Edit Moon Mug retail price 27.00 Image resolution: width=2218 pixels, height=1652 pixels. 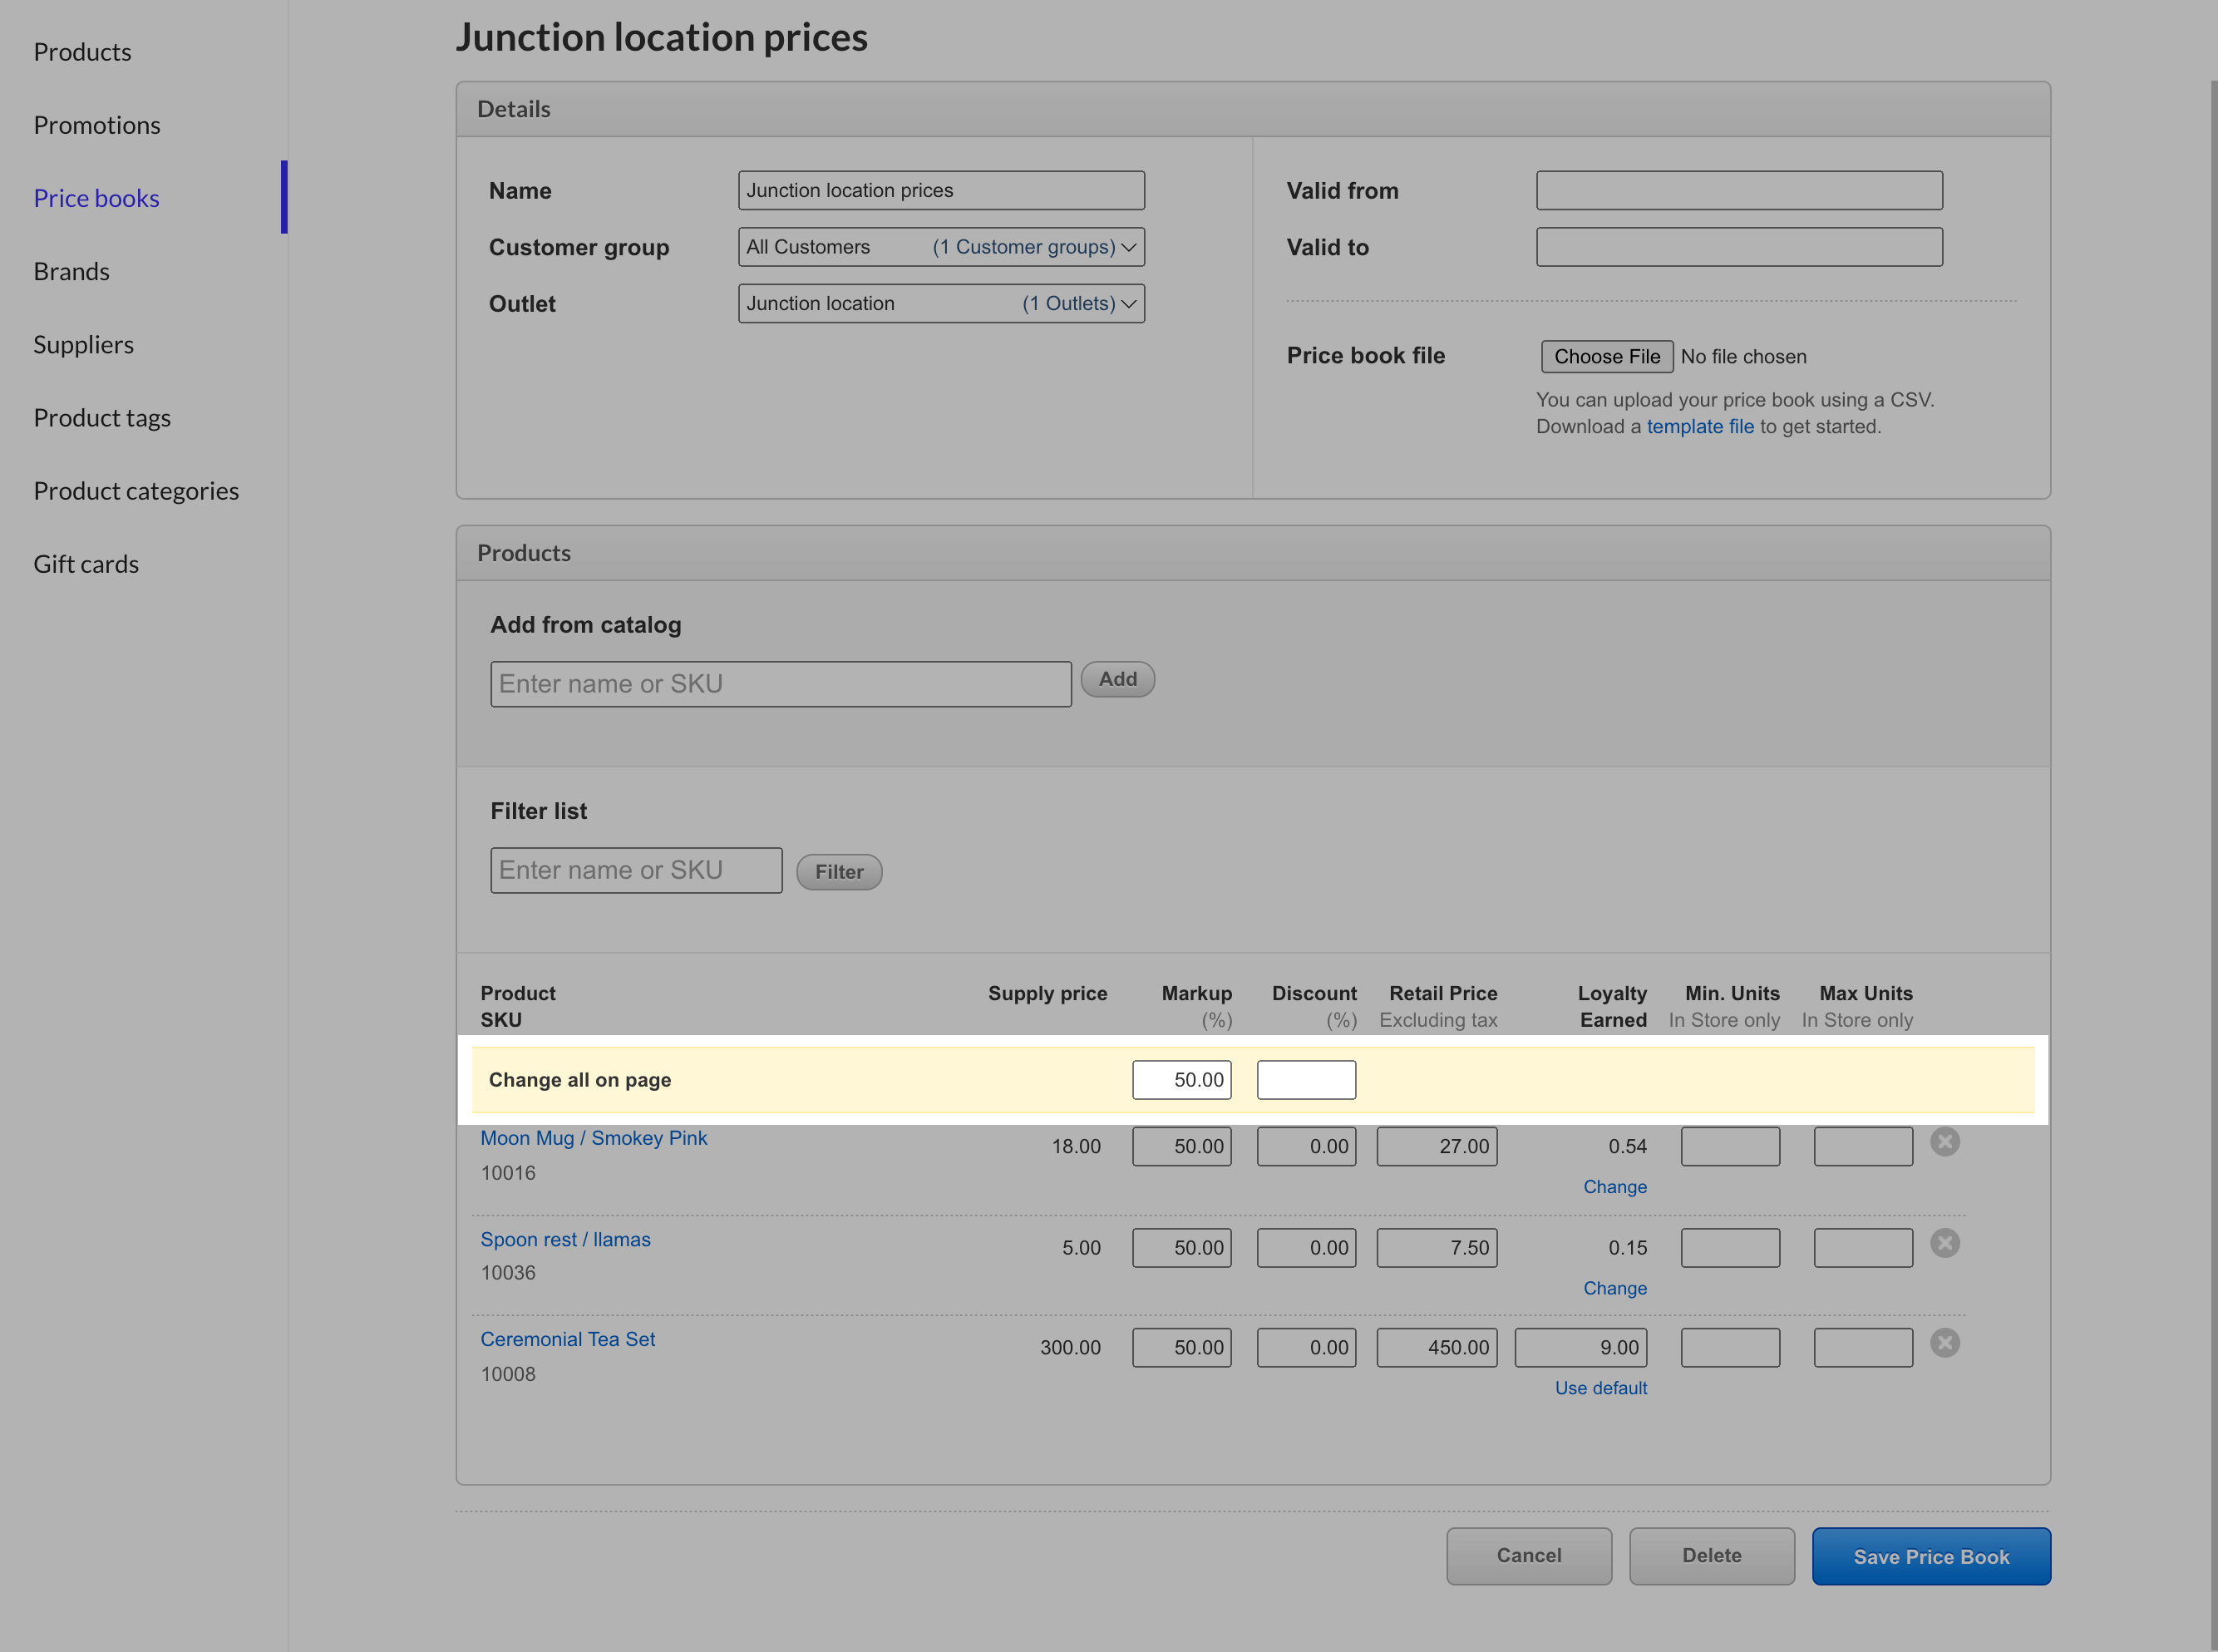(x=1437, y=1146)
